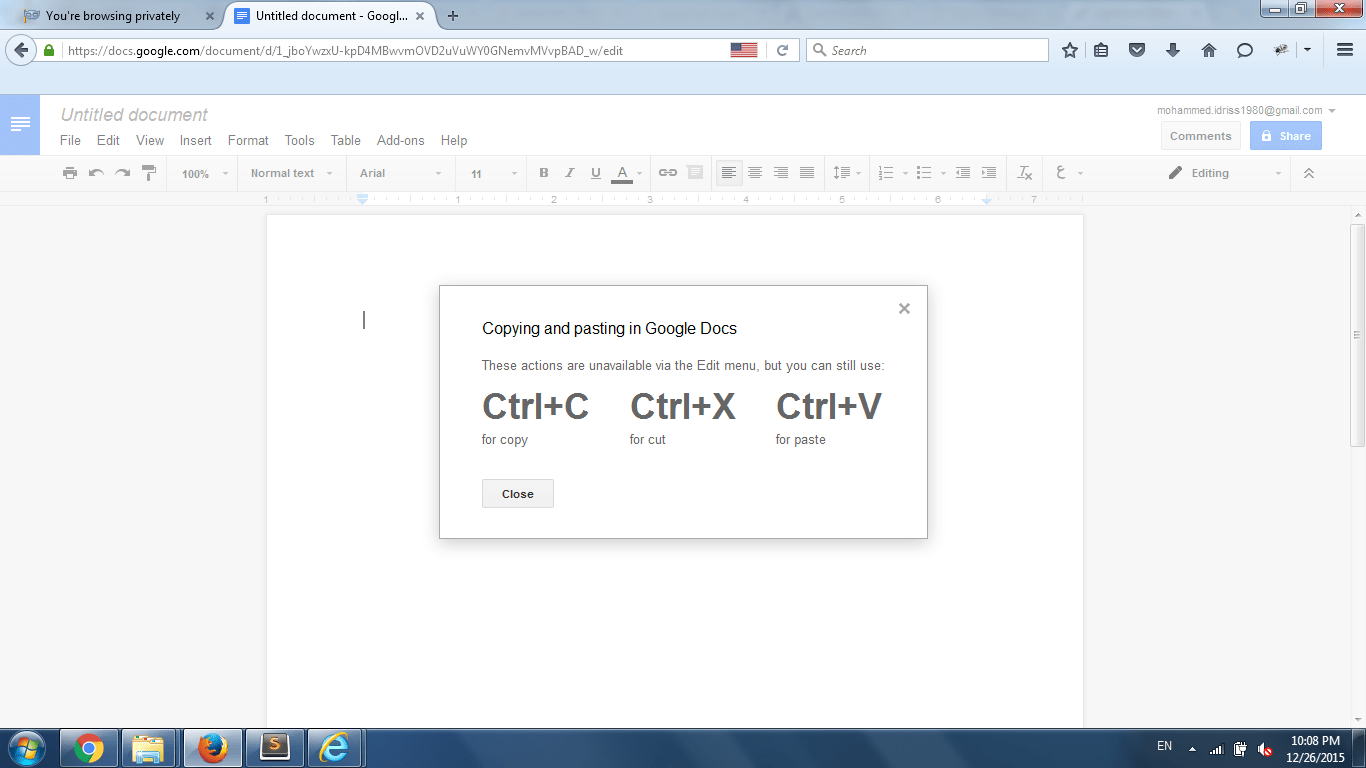Collapse the menus with double chevron
Viewport: 1366px width, 768px height.
pos(1309,173)
